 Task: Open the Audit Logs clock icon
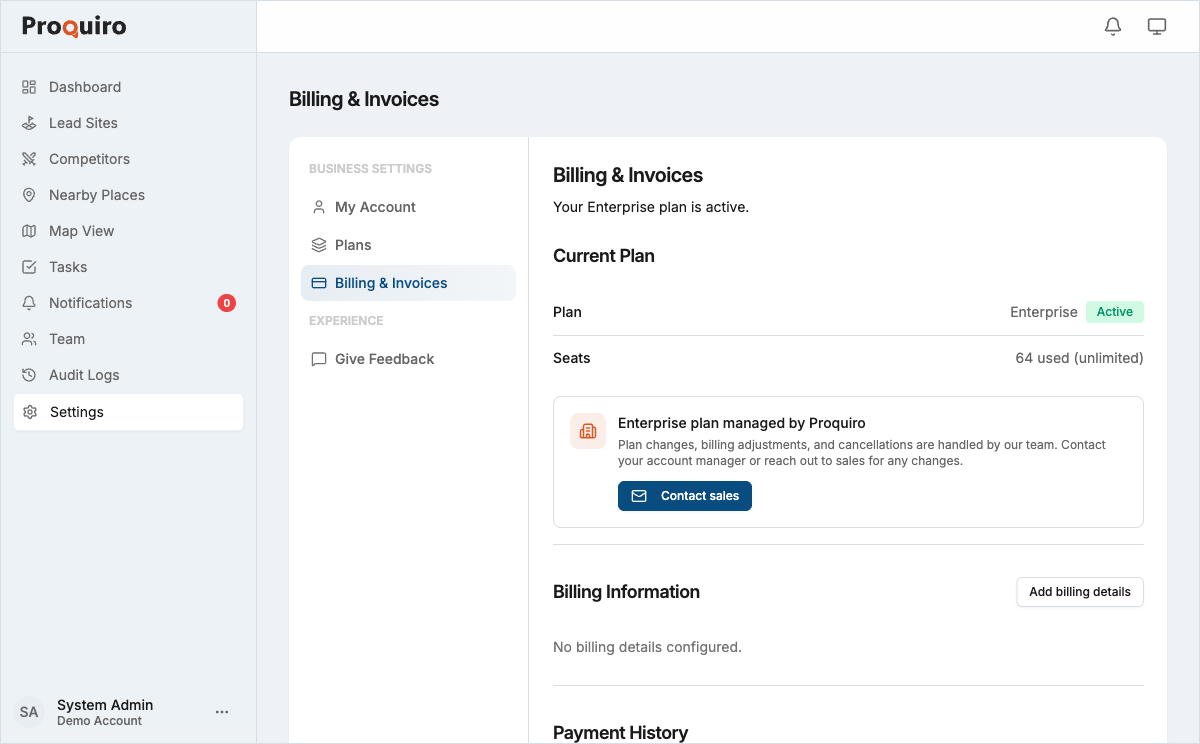coord(30,374)
